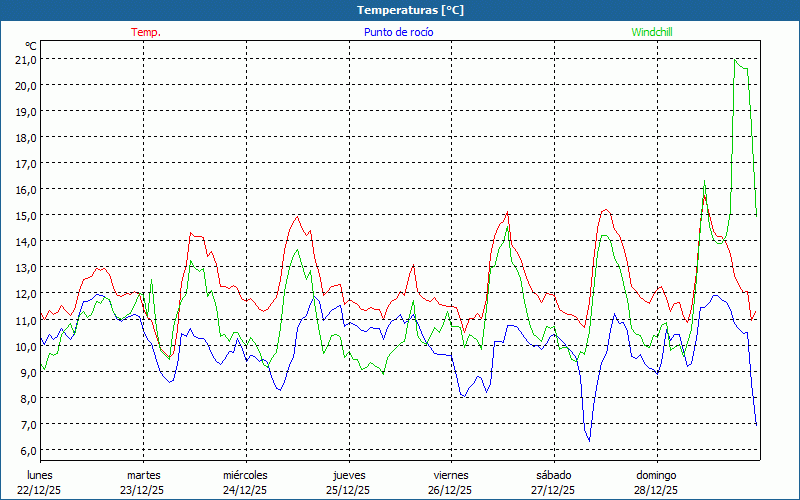Select the blue Punto de rocío legend label
The height and width of the screenshot is (500, 800).
[x=398, y=32]
